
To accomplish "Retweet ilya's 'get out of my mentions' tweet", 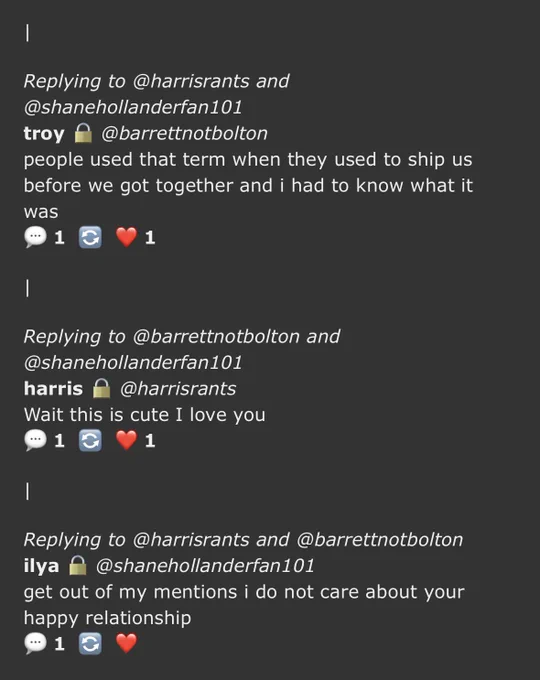I will tap(90, 644).
